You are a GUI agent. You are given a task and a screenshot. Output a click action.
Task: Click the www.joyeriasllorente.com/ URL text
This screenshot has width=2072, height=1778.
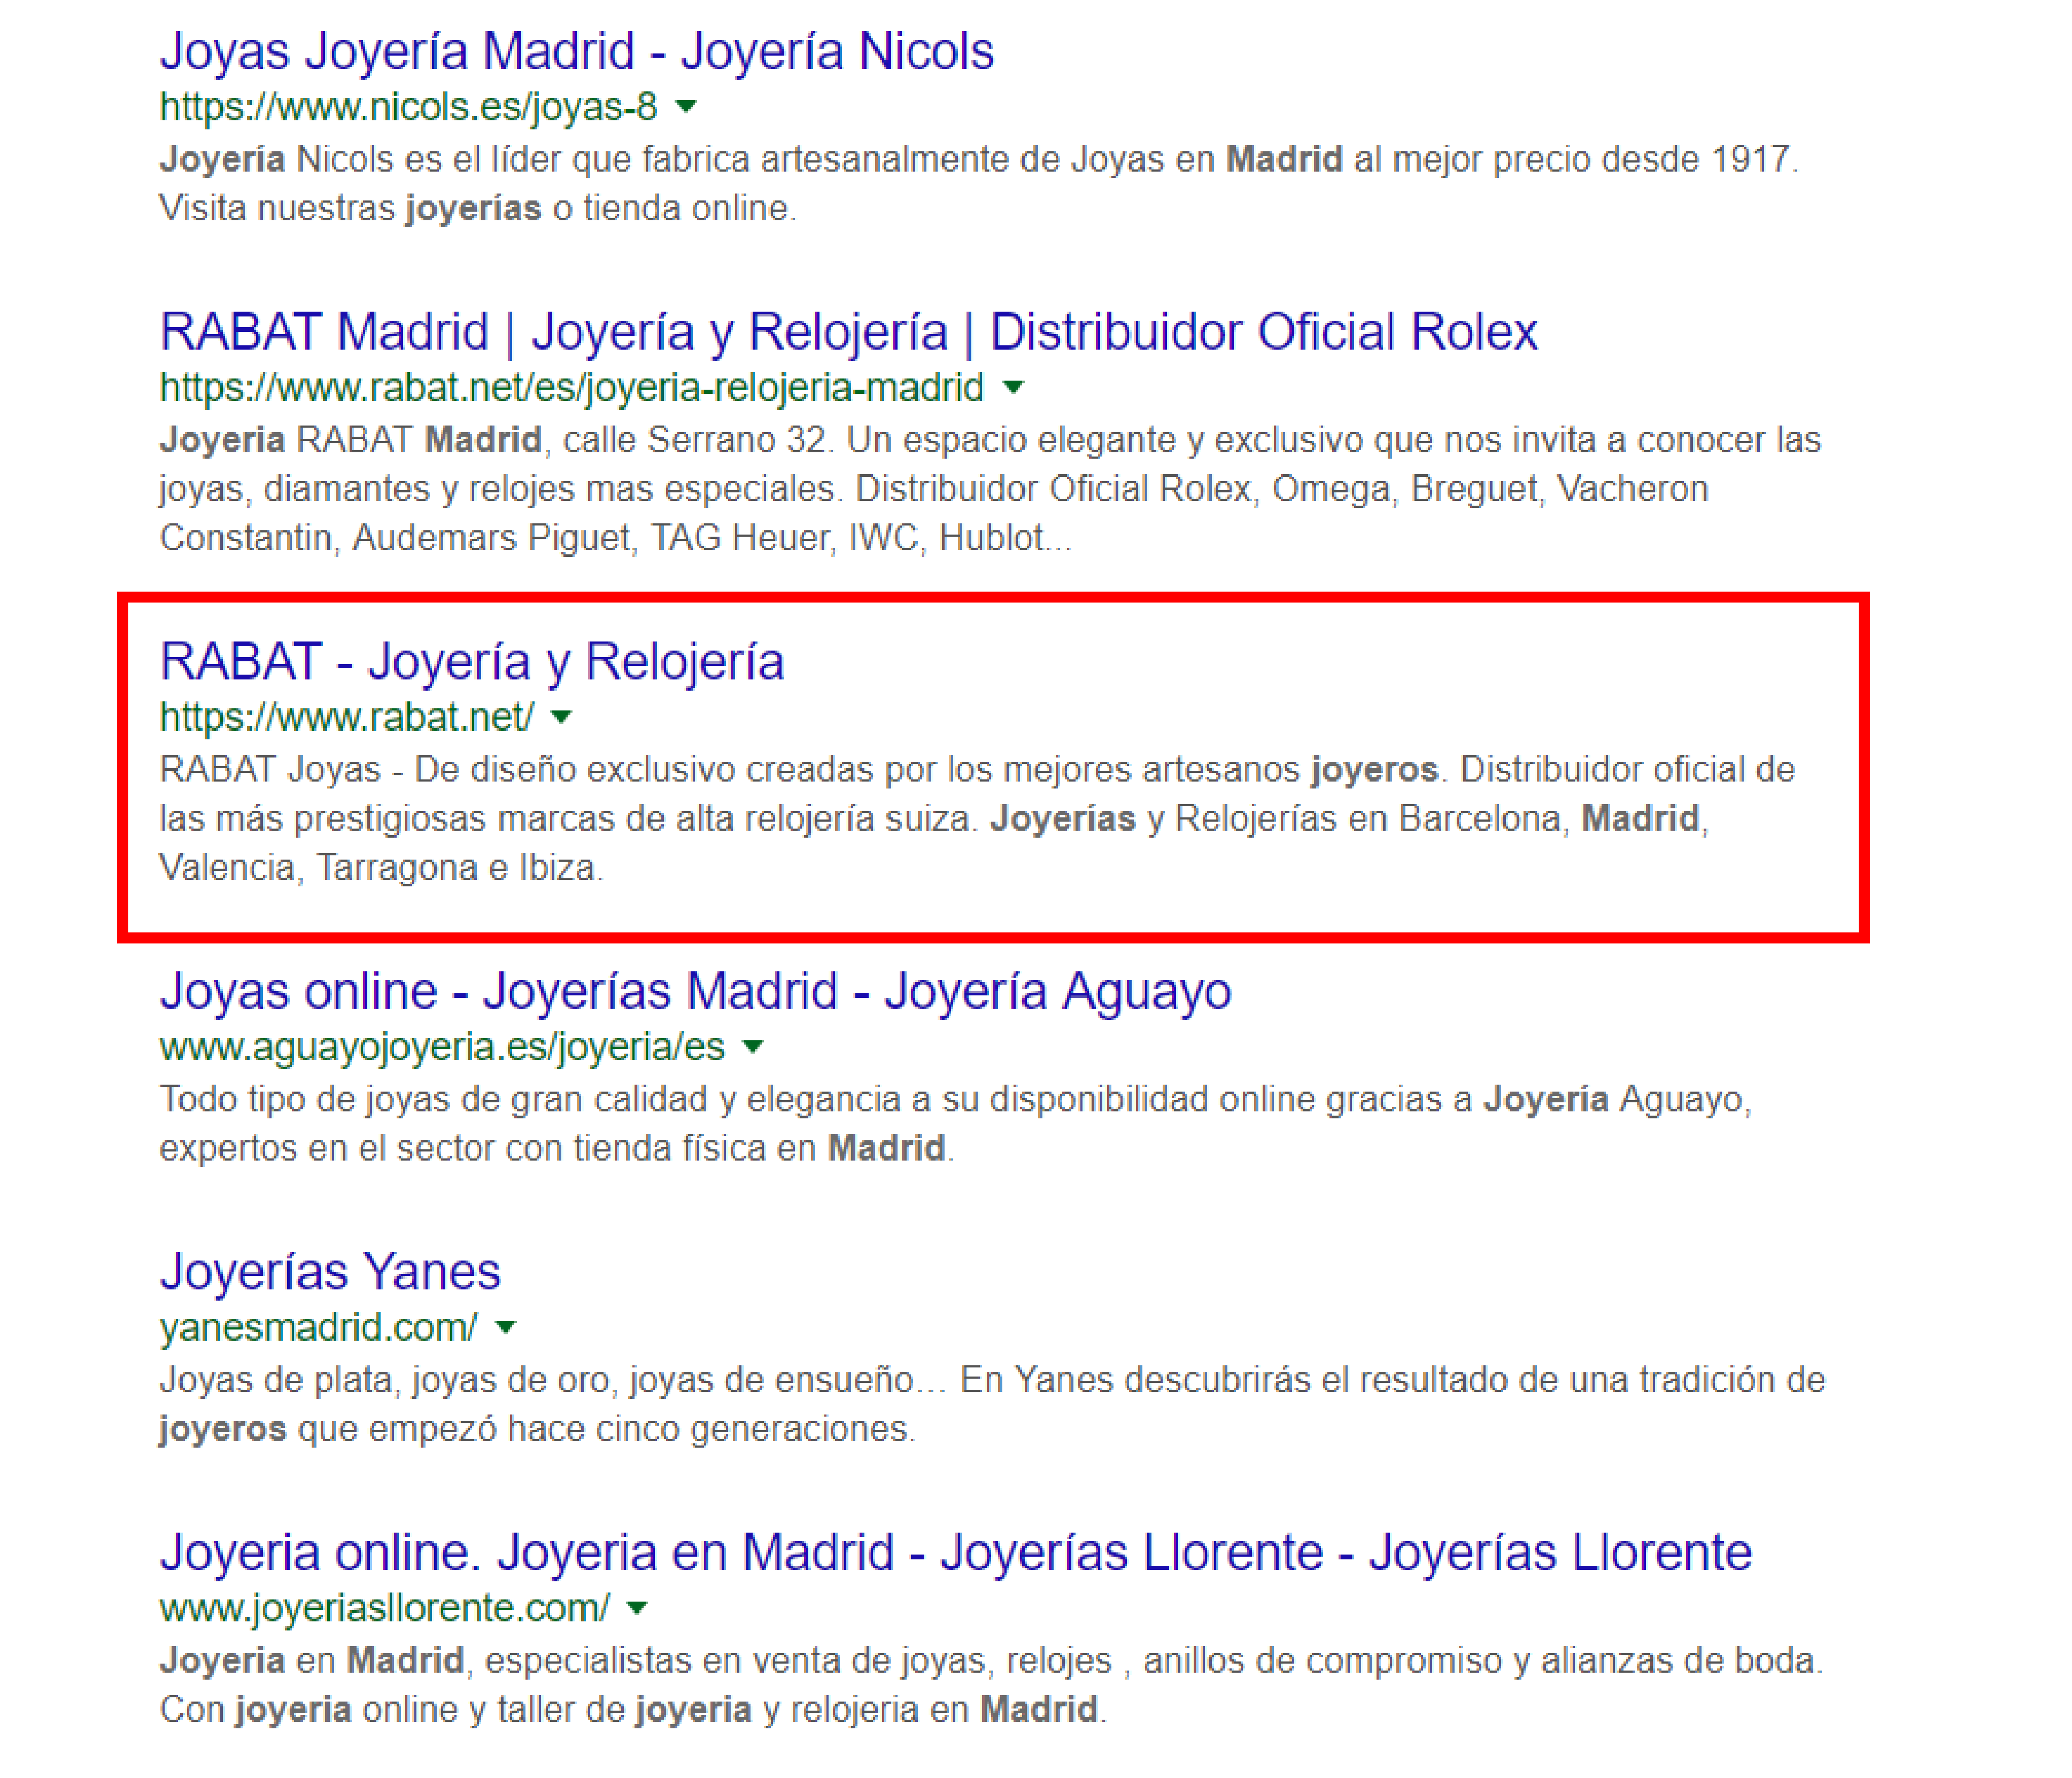pyautogui.click(x=385, y=1608)
